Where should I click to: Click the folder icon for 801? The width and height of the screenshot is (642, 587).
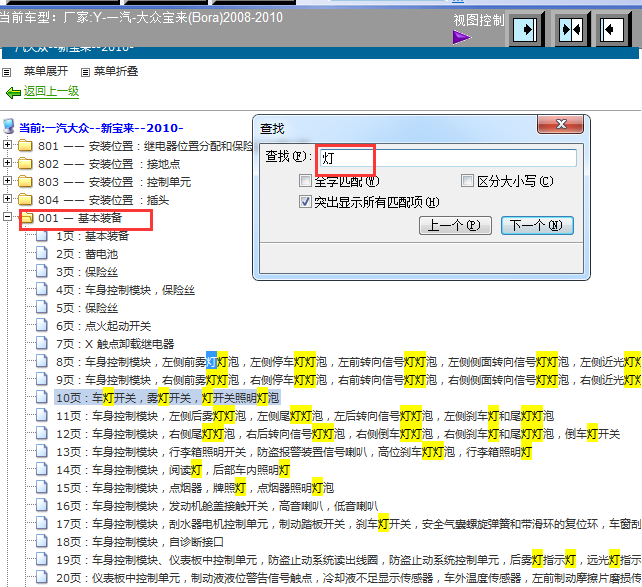click(x=25, y=145)
